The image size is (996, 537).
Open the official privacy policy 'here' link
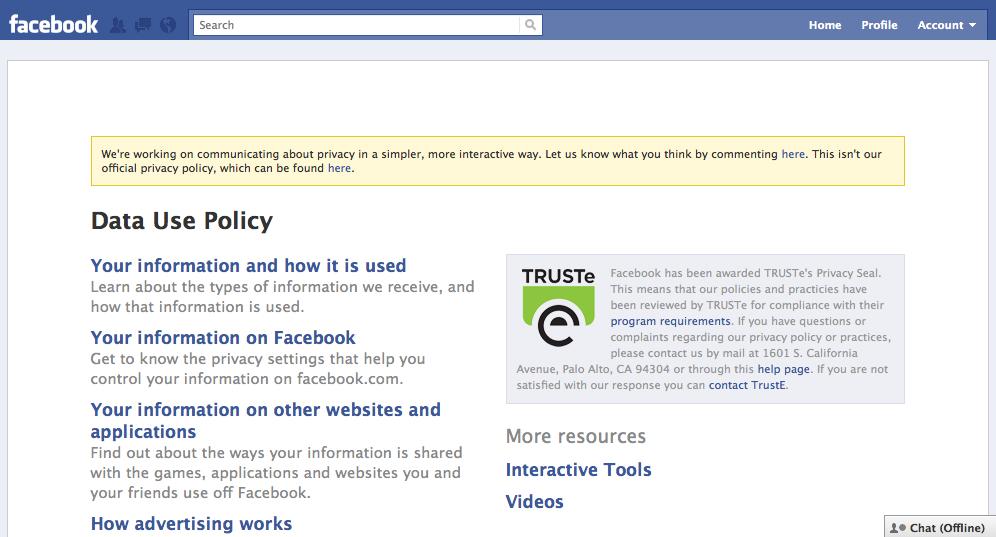click(x=339, y=168)
